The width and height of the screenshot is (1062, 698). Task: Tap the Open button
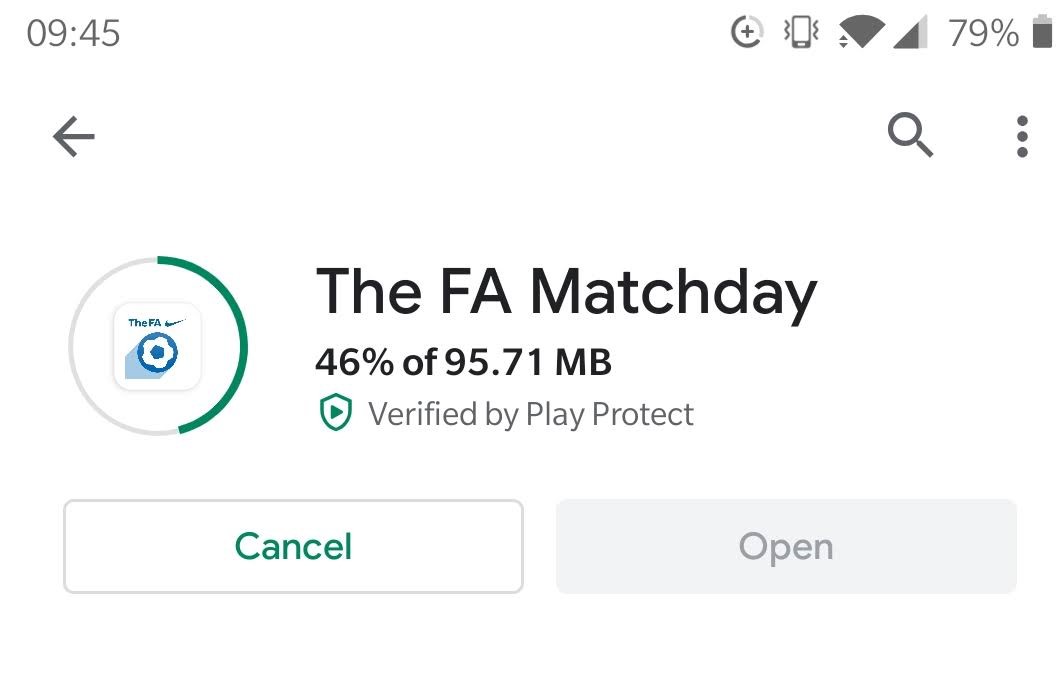[786, 546]
